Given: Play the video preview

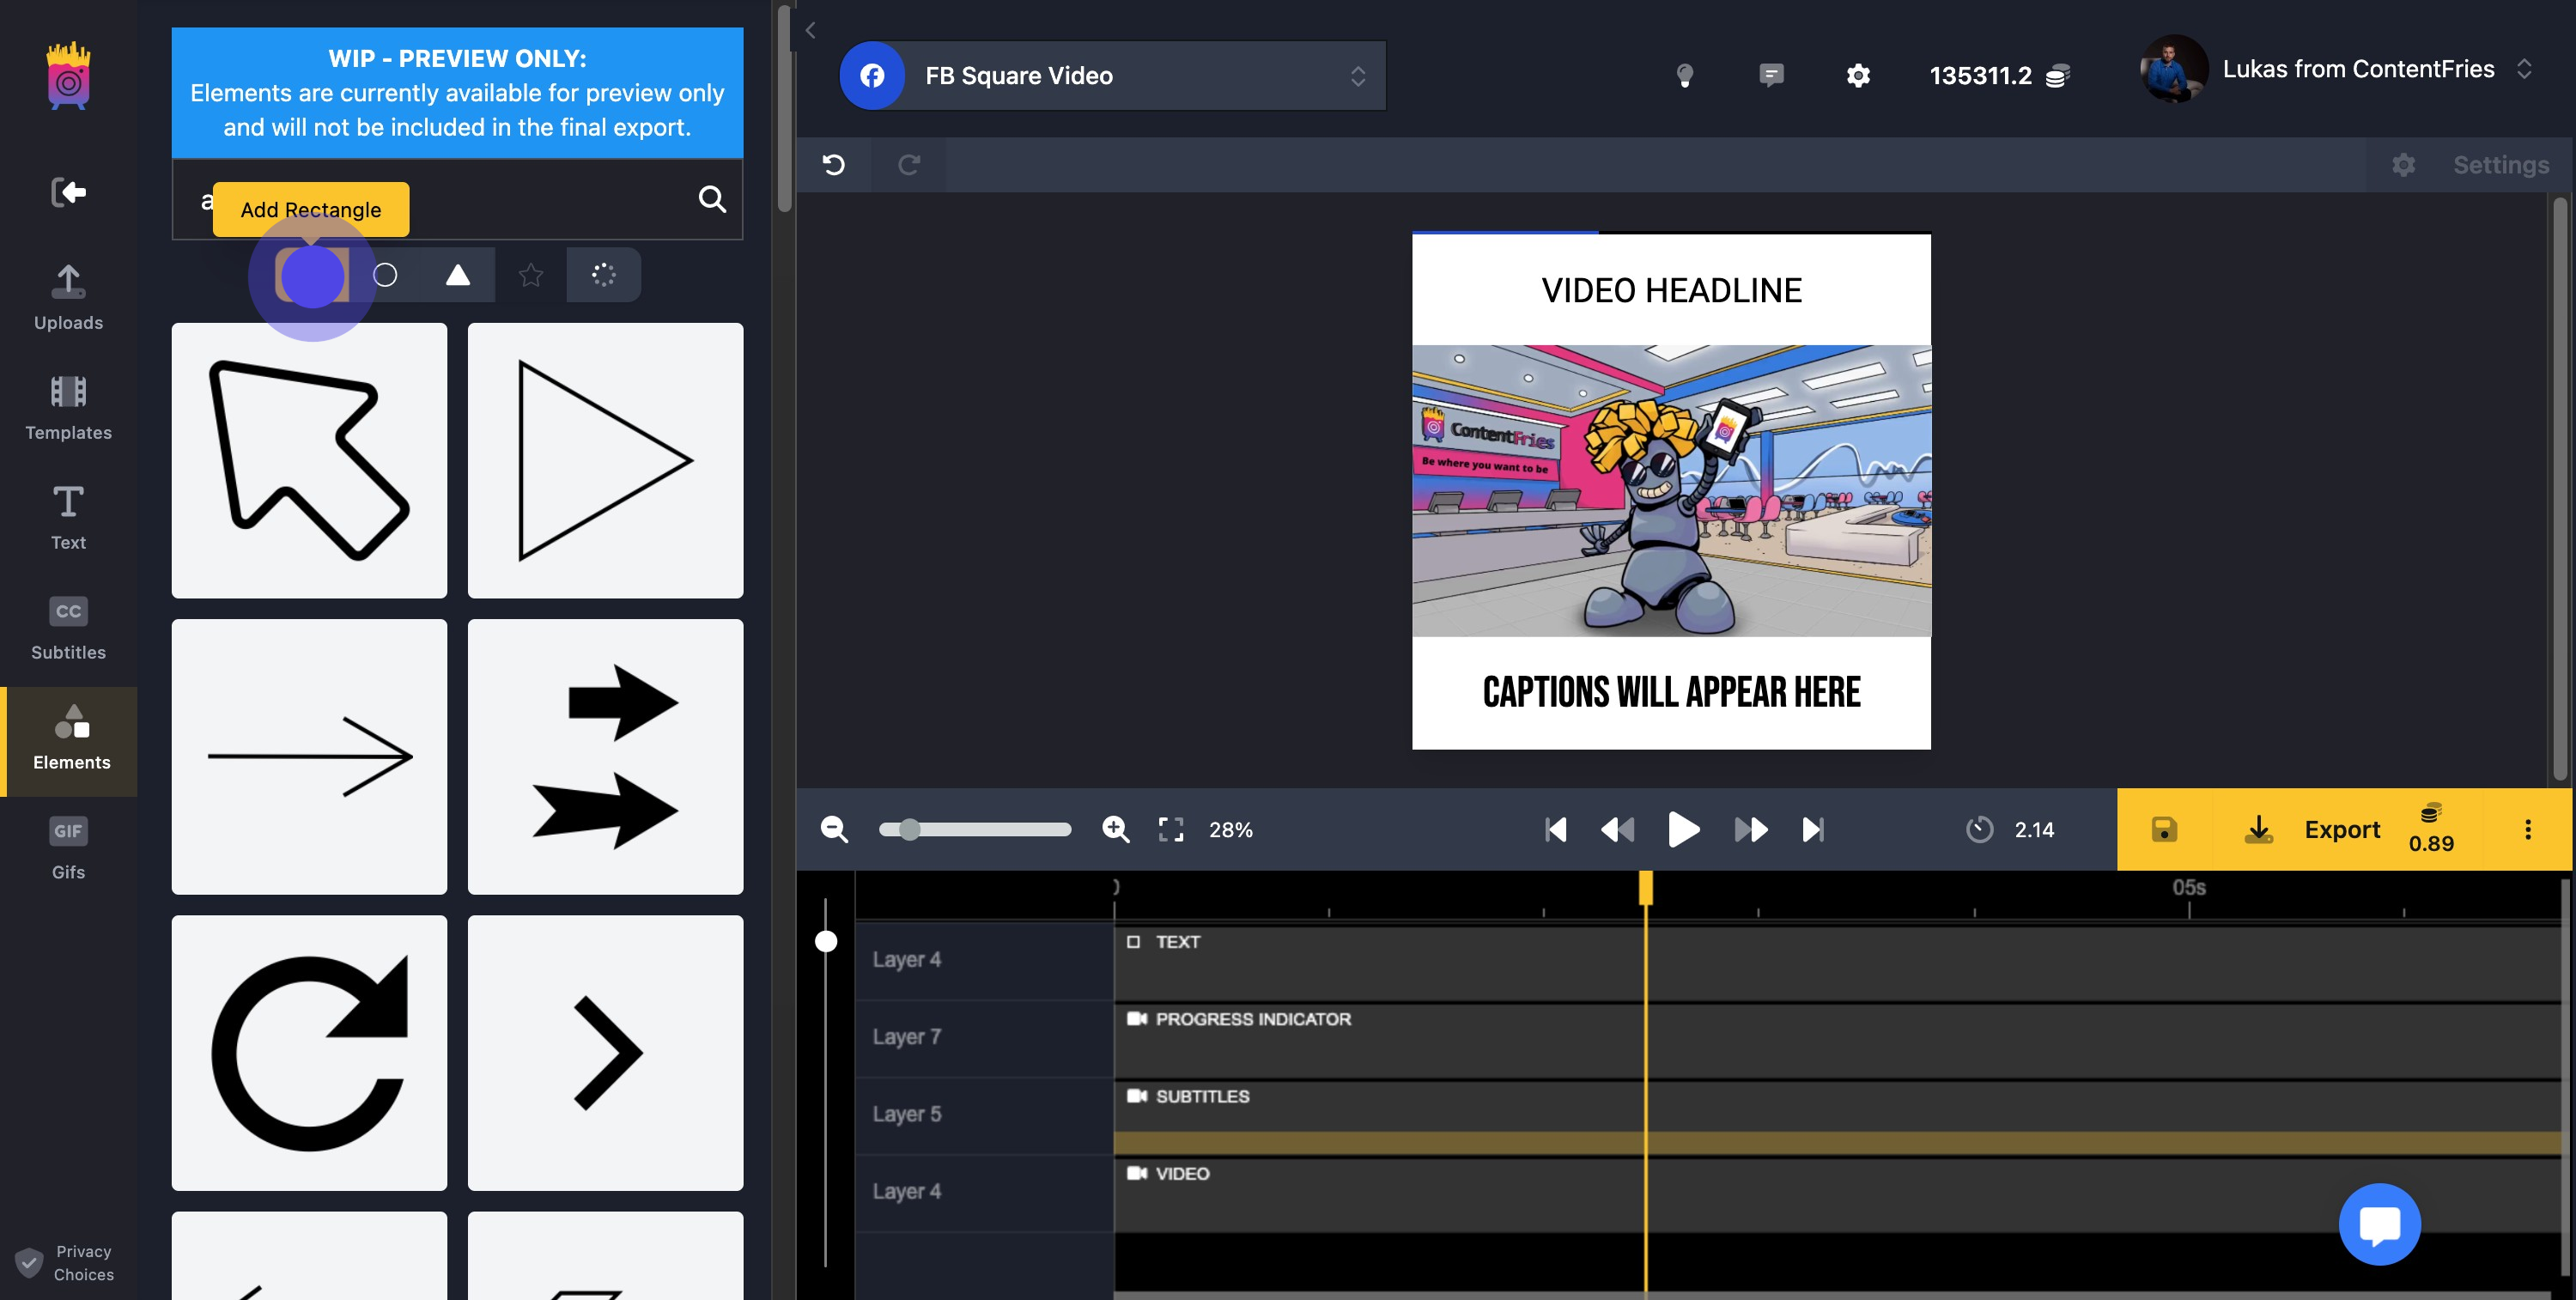Looking at the screenshot, I should pos(1684,829).
